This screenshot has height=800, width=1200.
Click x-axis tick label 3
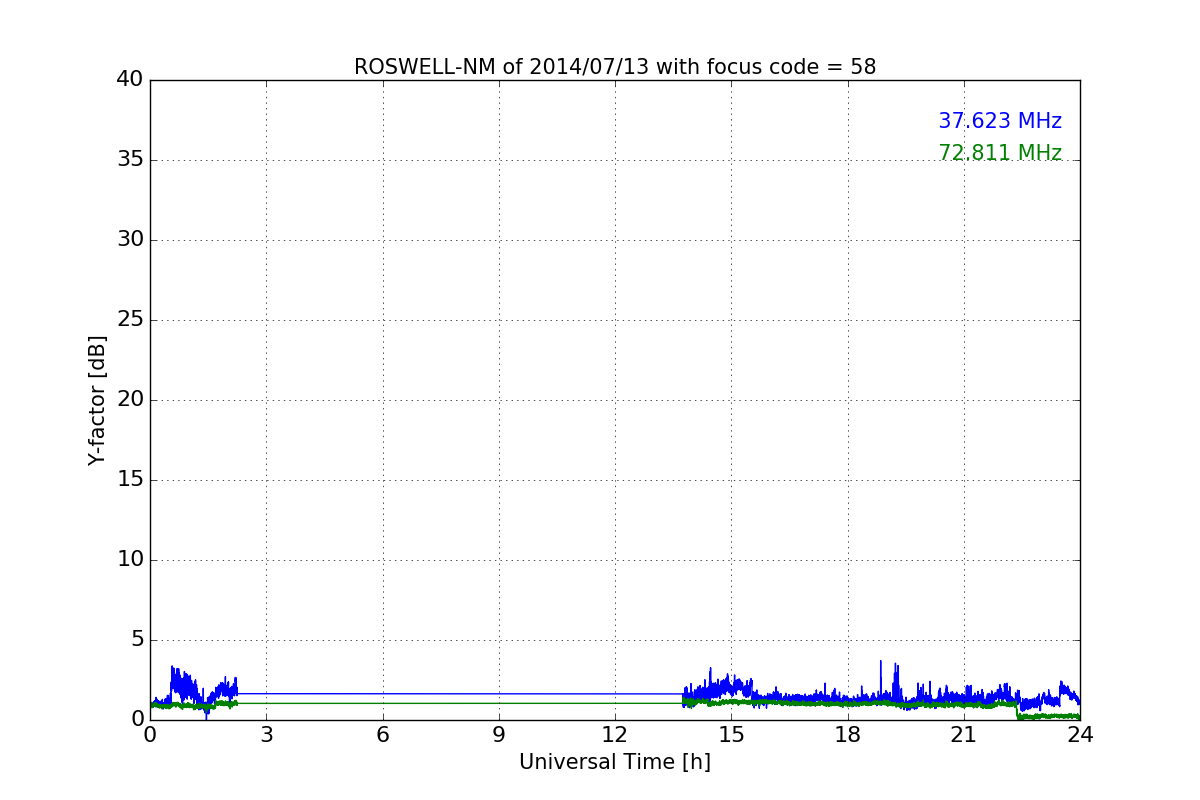[x=266, y=734]
